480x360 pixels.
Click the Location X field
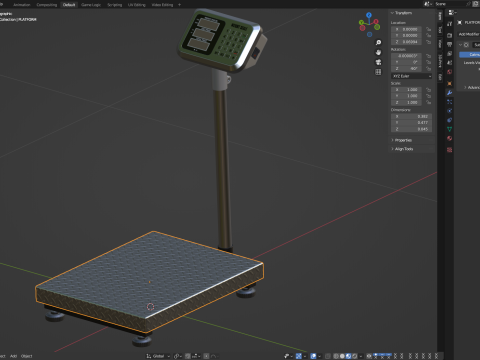[x=406, y=29]
